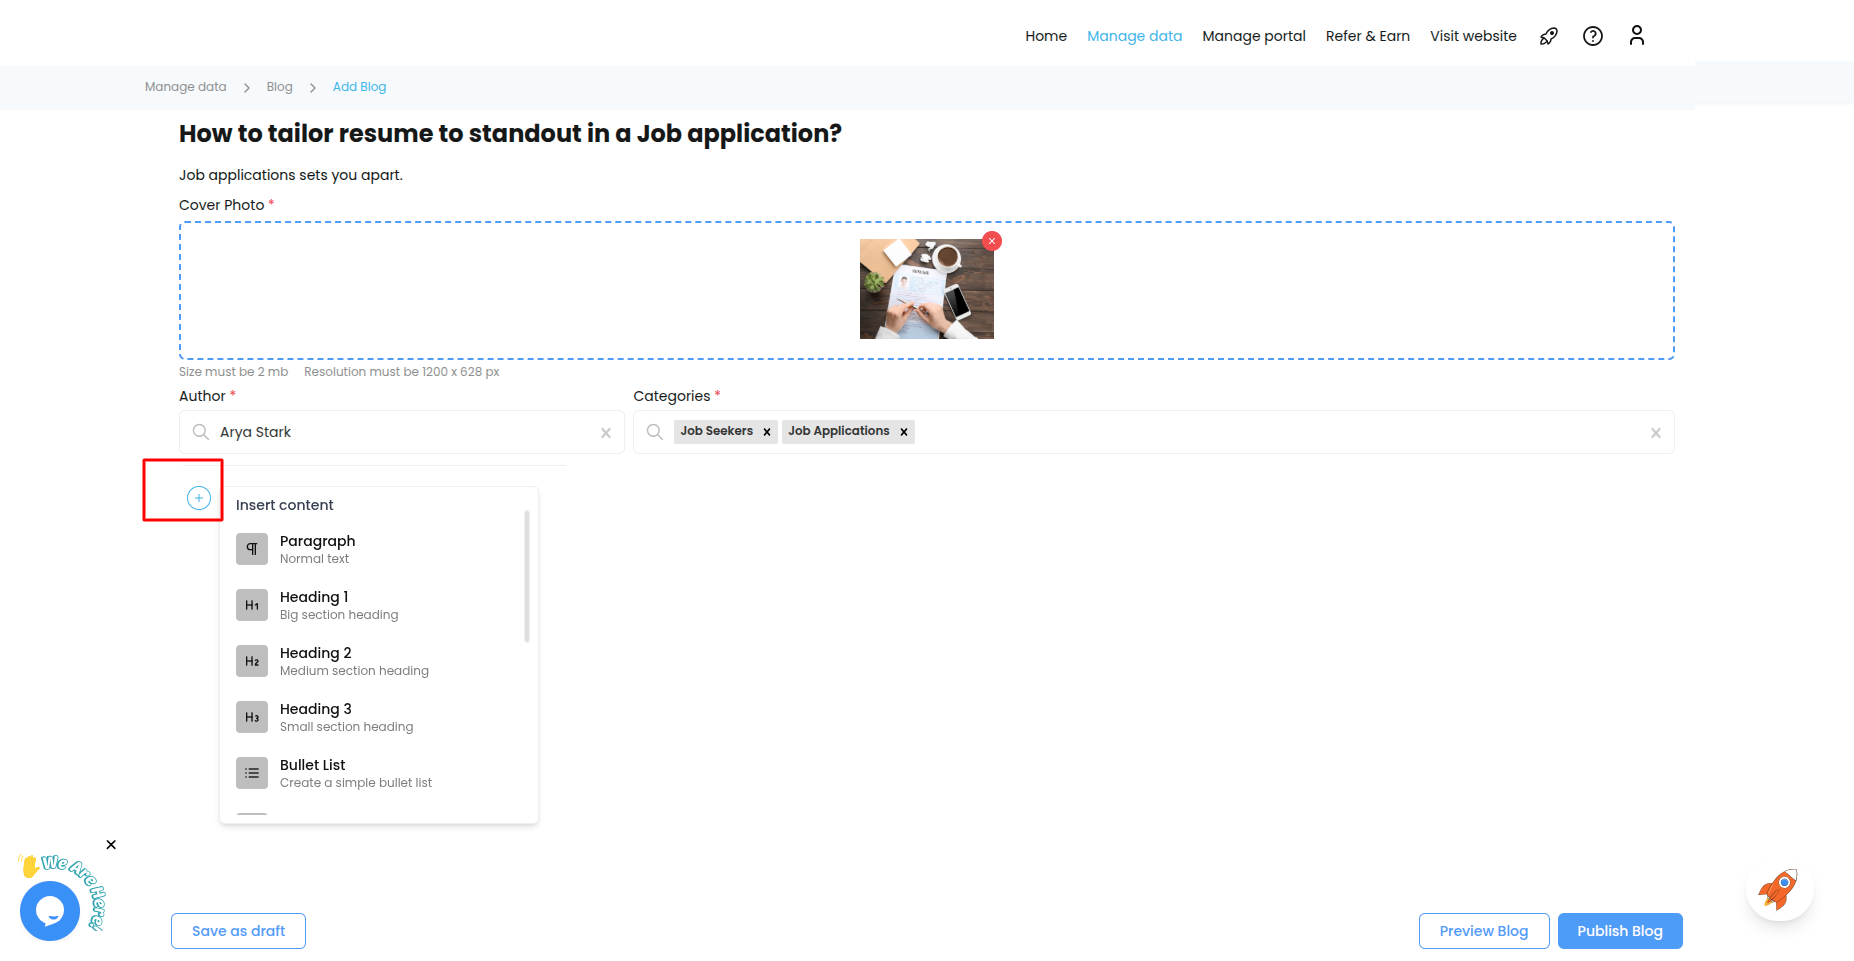Select Bullet List content option
The width and height of the screenshot is (1854, 961).
click(x=312, y=773)
